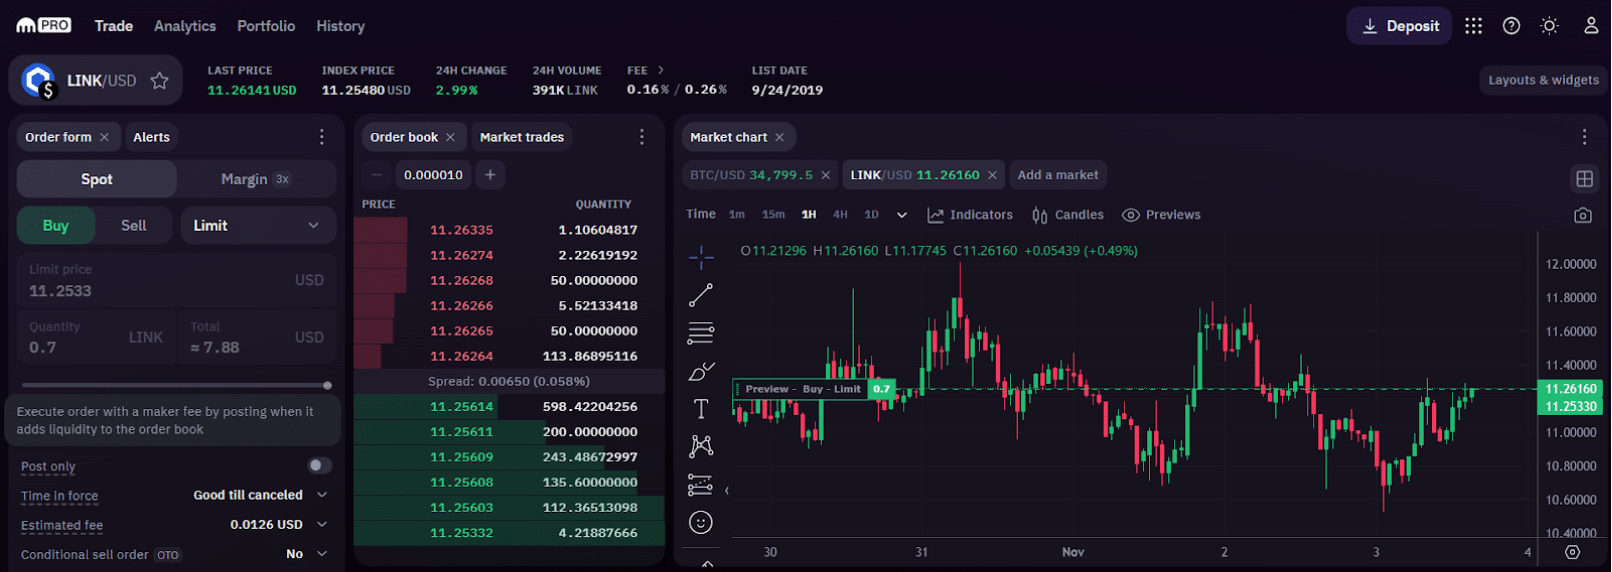Open the Analytics menu
Viewport: 1612px width, 572px height.
(185, 26)
